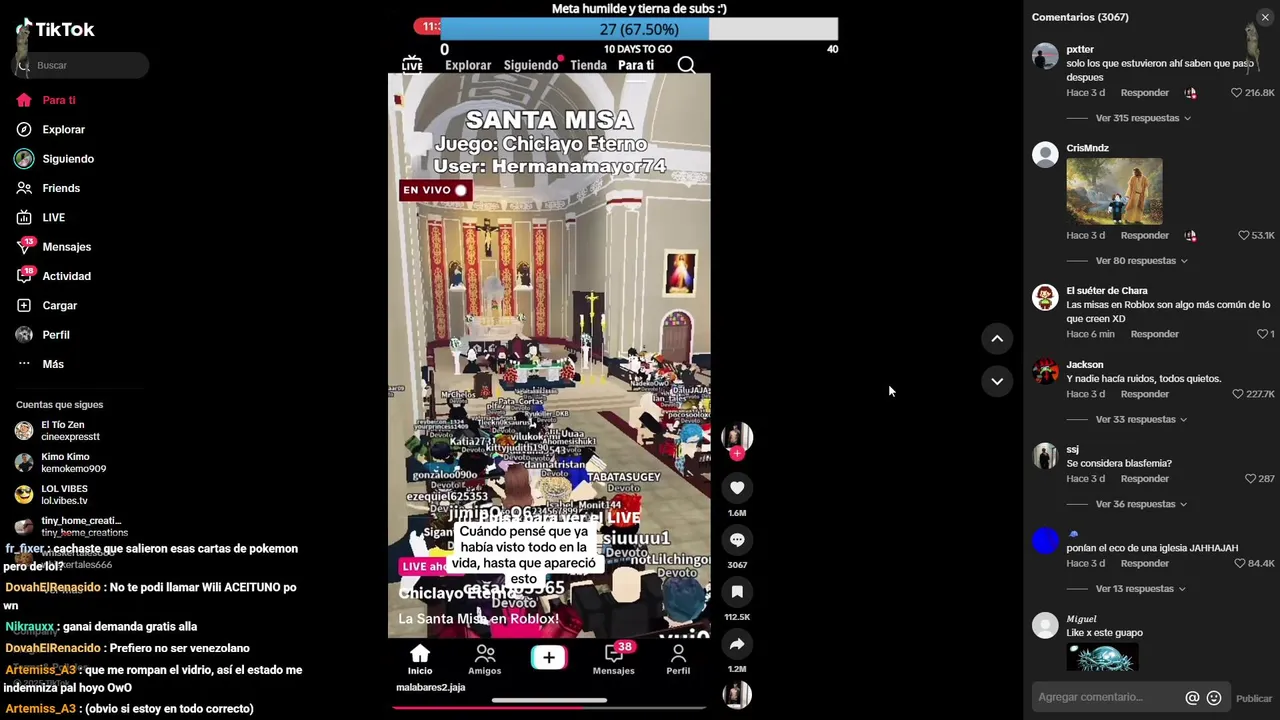Click the create plus button in bottom bar

pyautogui.click(x=549, y=658)
